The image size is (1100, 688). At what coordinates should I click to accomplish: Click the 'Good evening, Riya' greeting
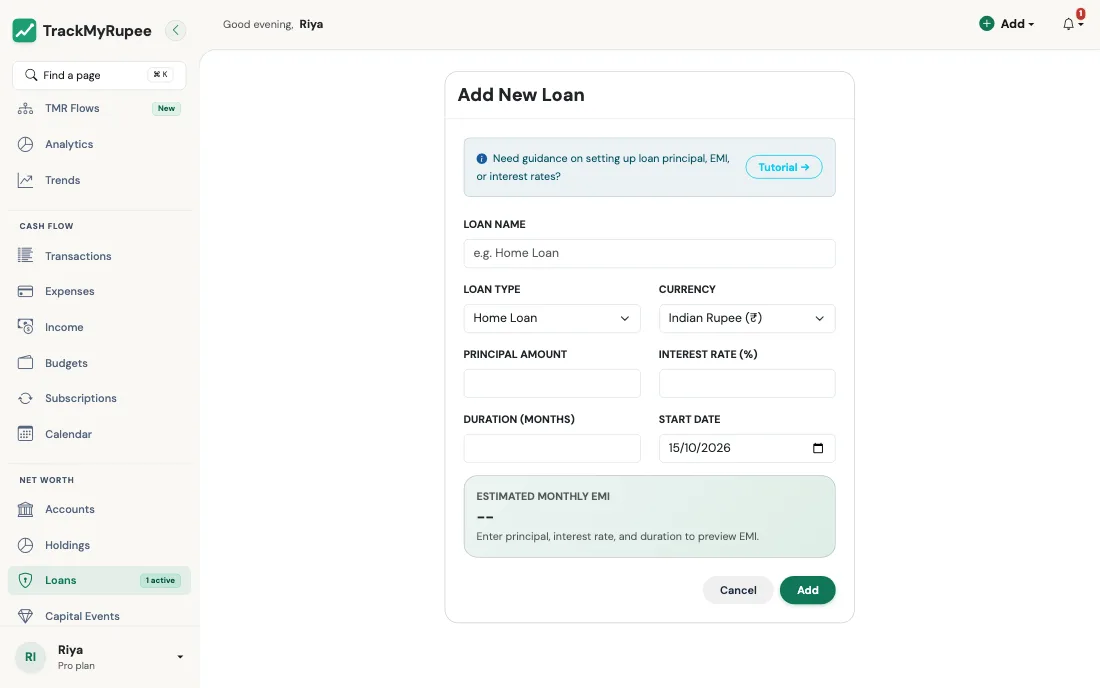pos(273,24)
